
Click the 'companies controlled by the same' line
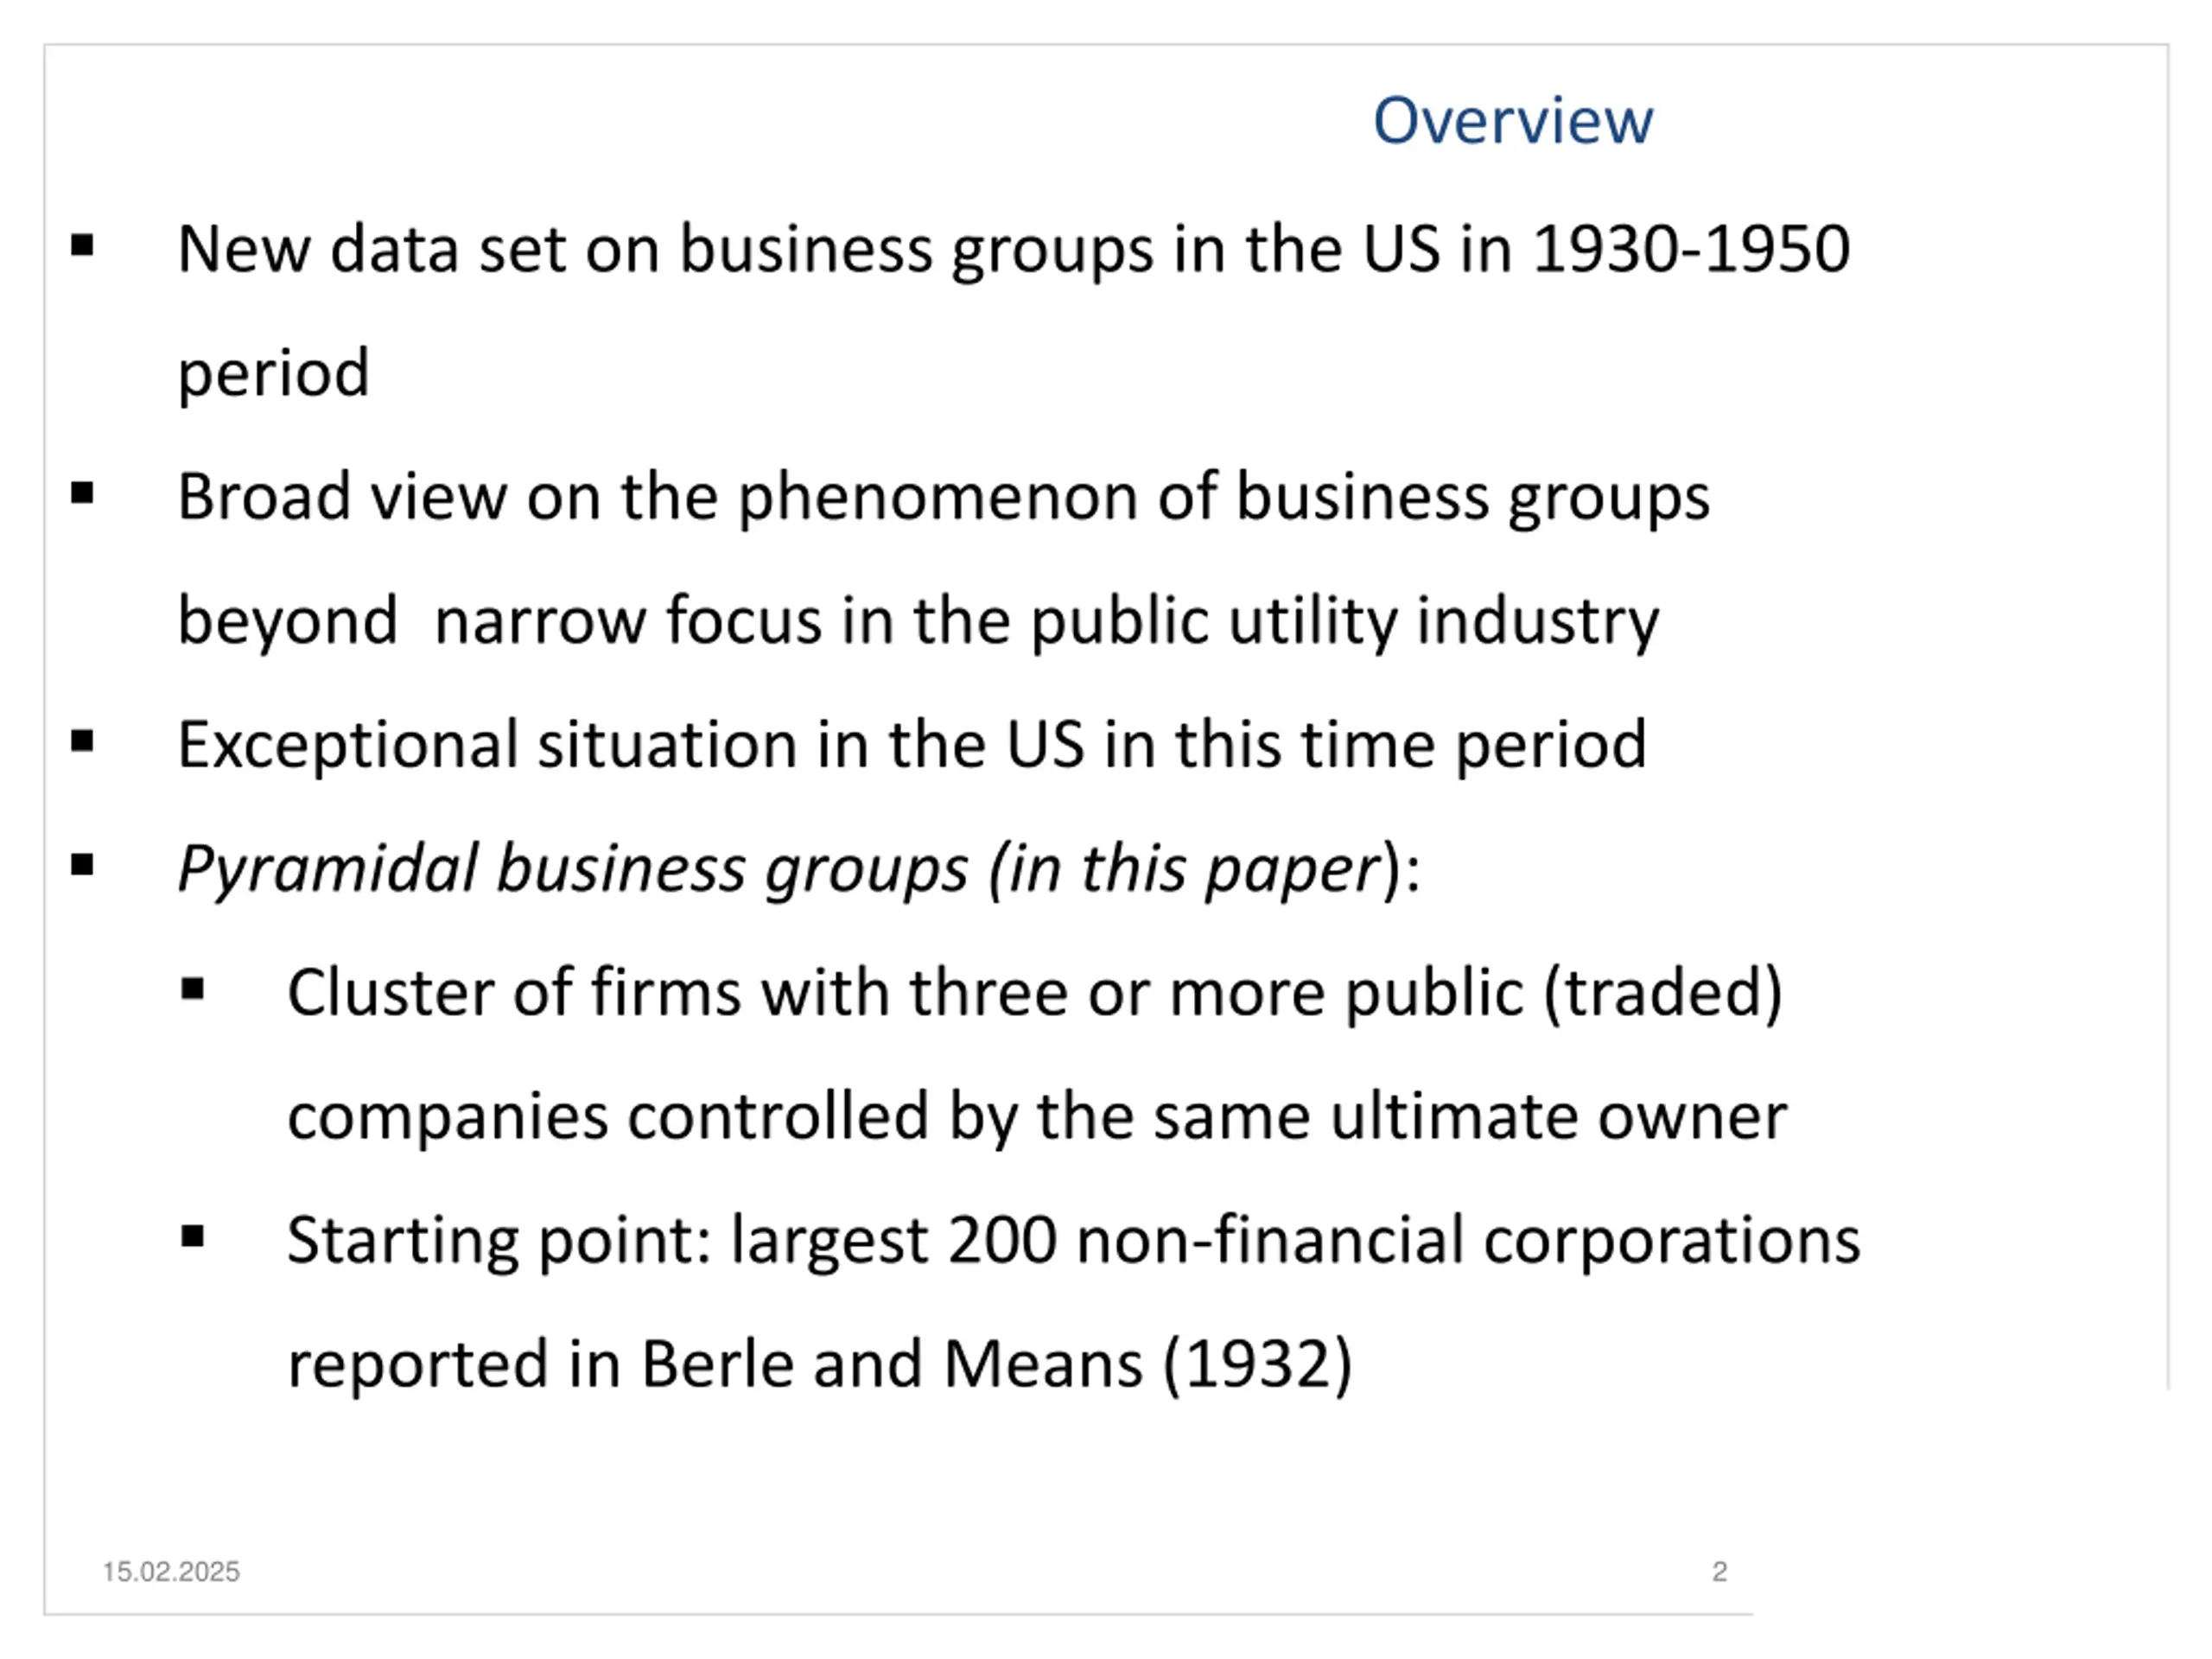pyautogui.click(x=1037, y=1116)
